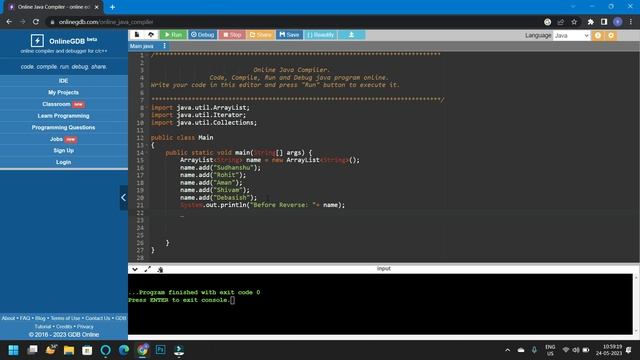Click the clear console icon

click(160, 269)
